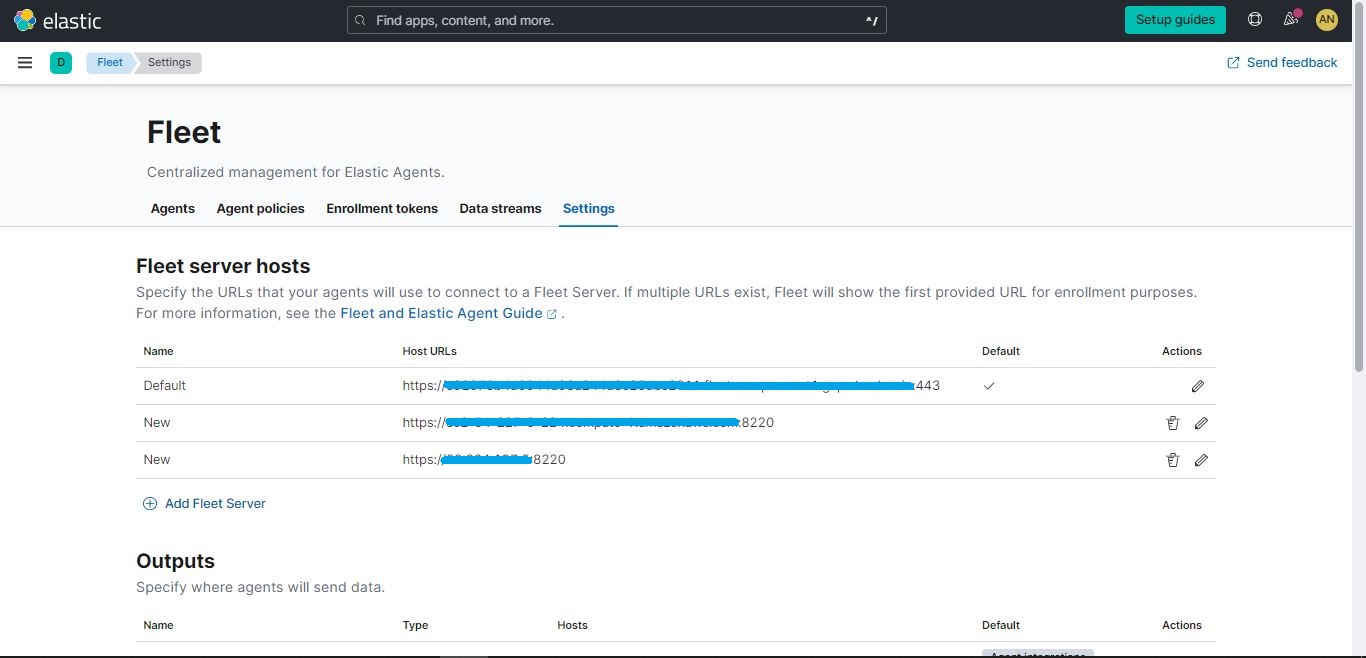Click the search magnifier icon
The image size is (1366, 658).
coord(360,20)
